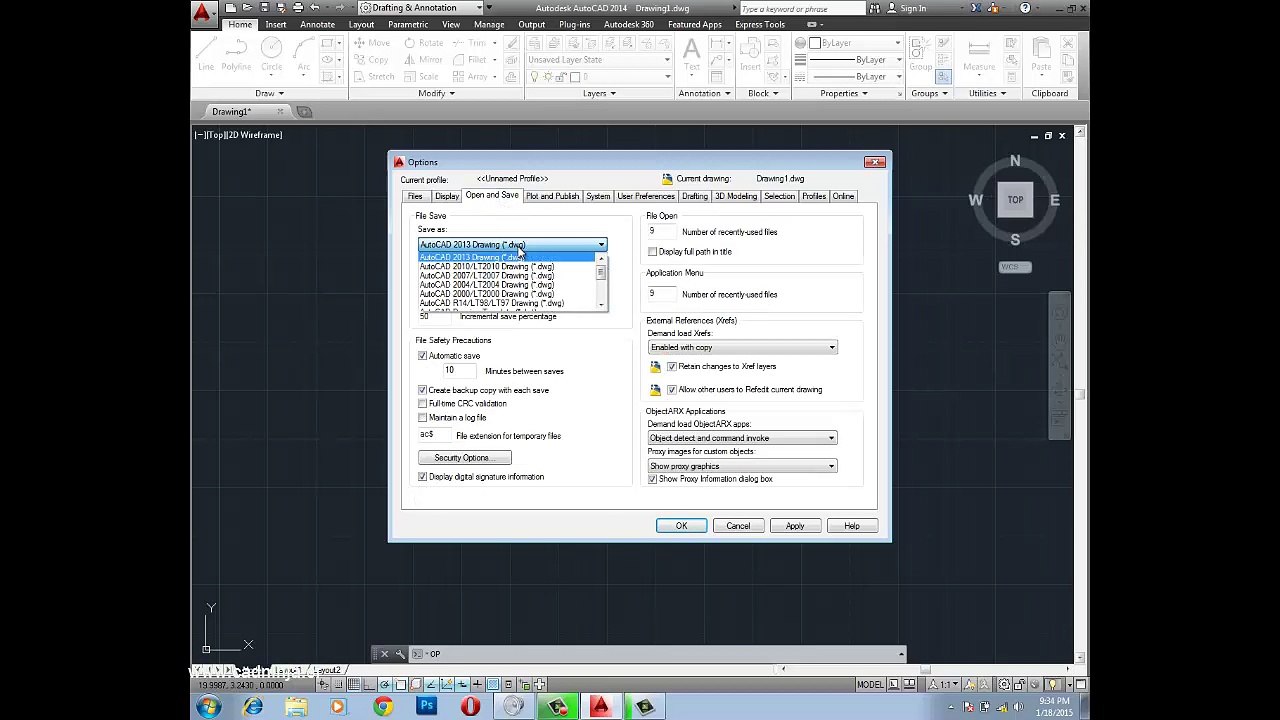Expand the Modify panel flyout
Viewport: 1280px width, 720px height.
coord(436,94)
